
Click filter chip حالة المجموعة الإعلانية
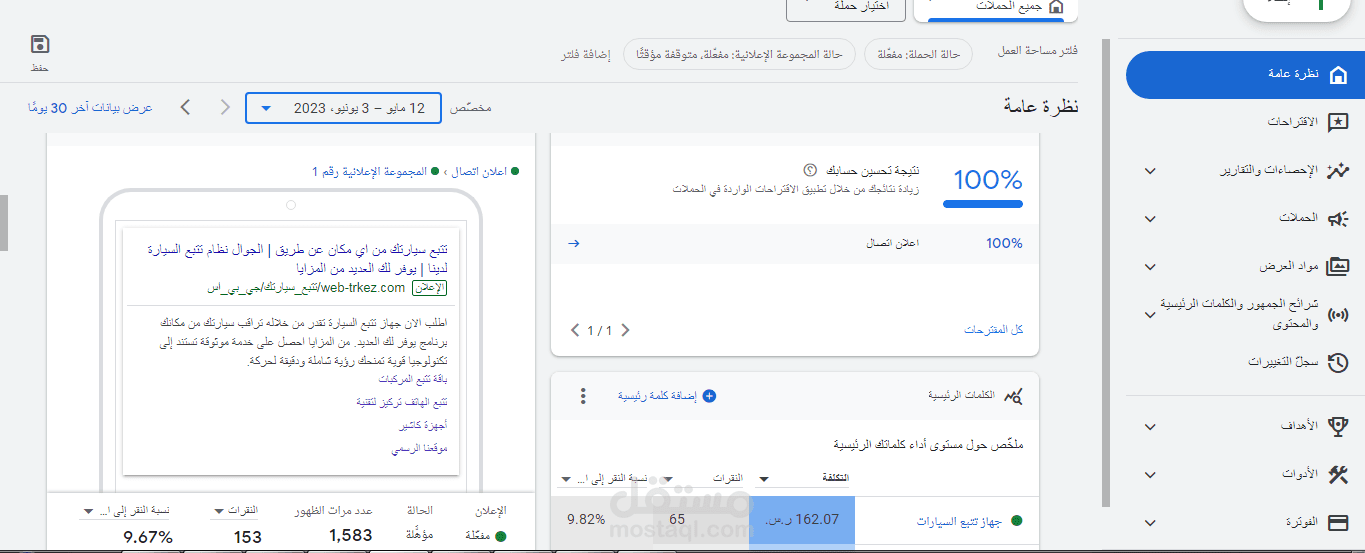[739, 54]
